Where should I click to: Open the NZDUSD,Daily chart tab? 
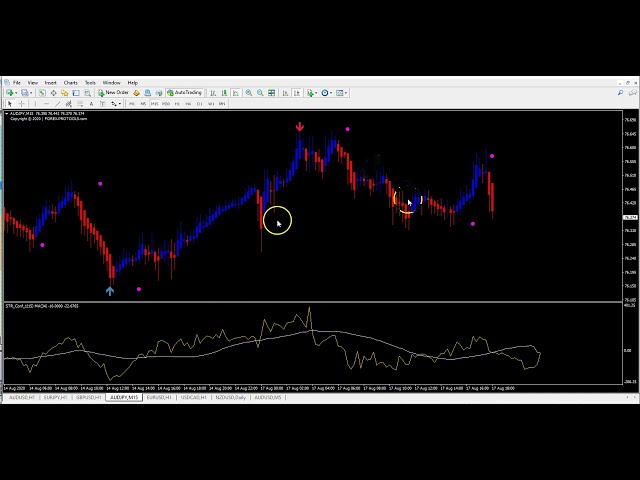coord(230,397)
